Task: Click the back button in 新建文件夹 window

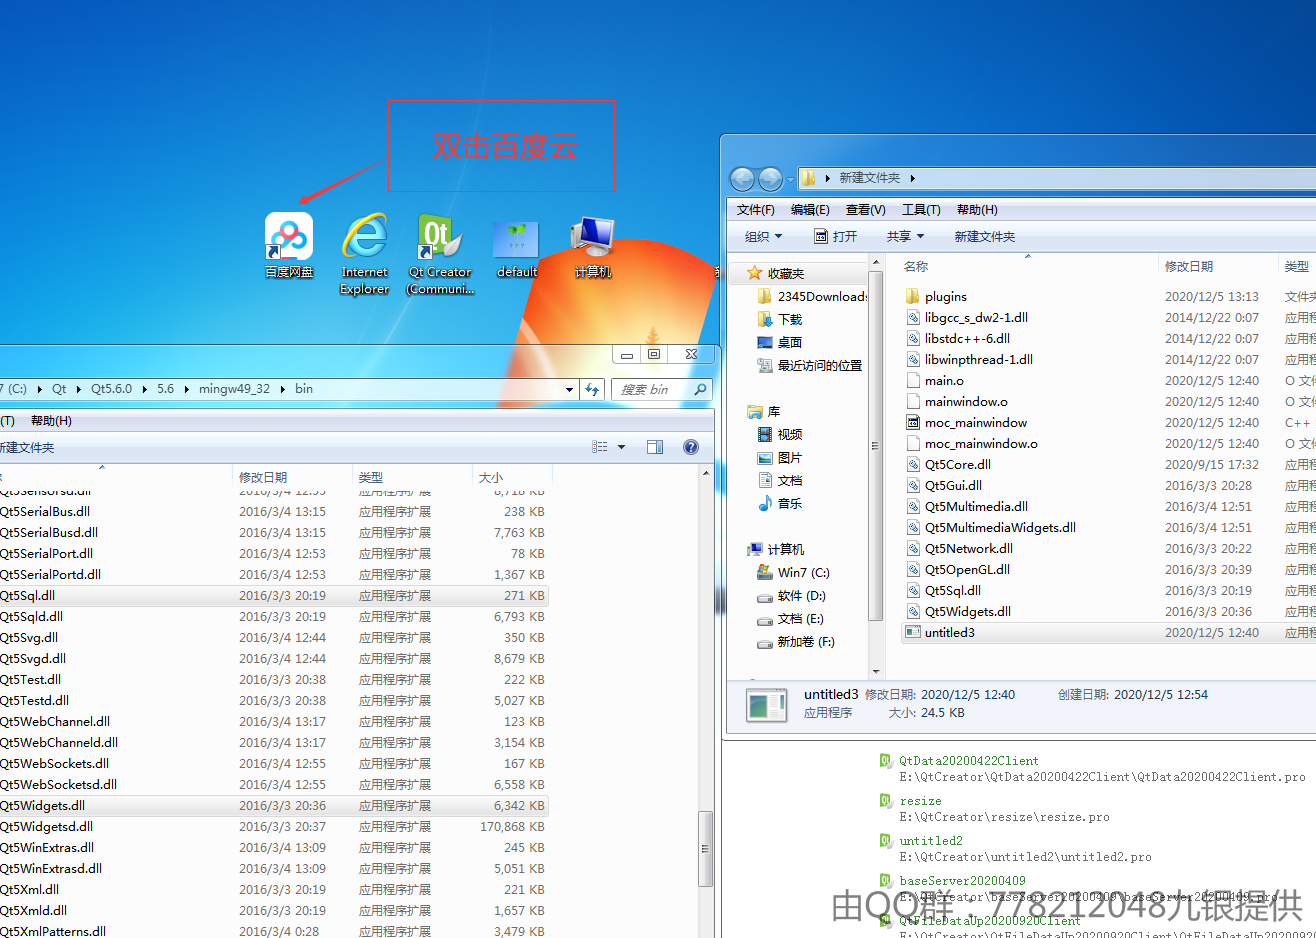Action: point(742,179)
